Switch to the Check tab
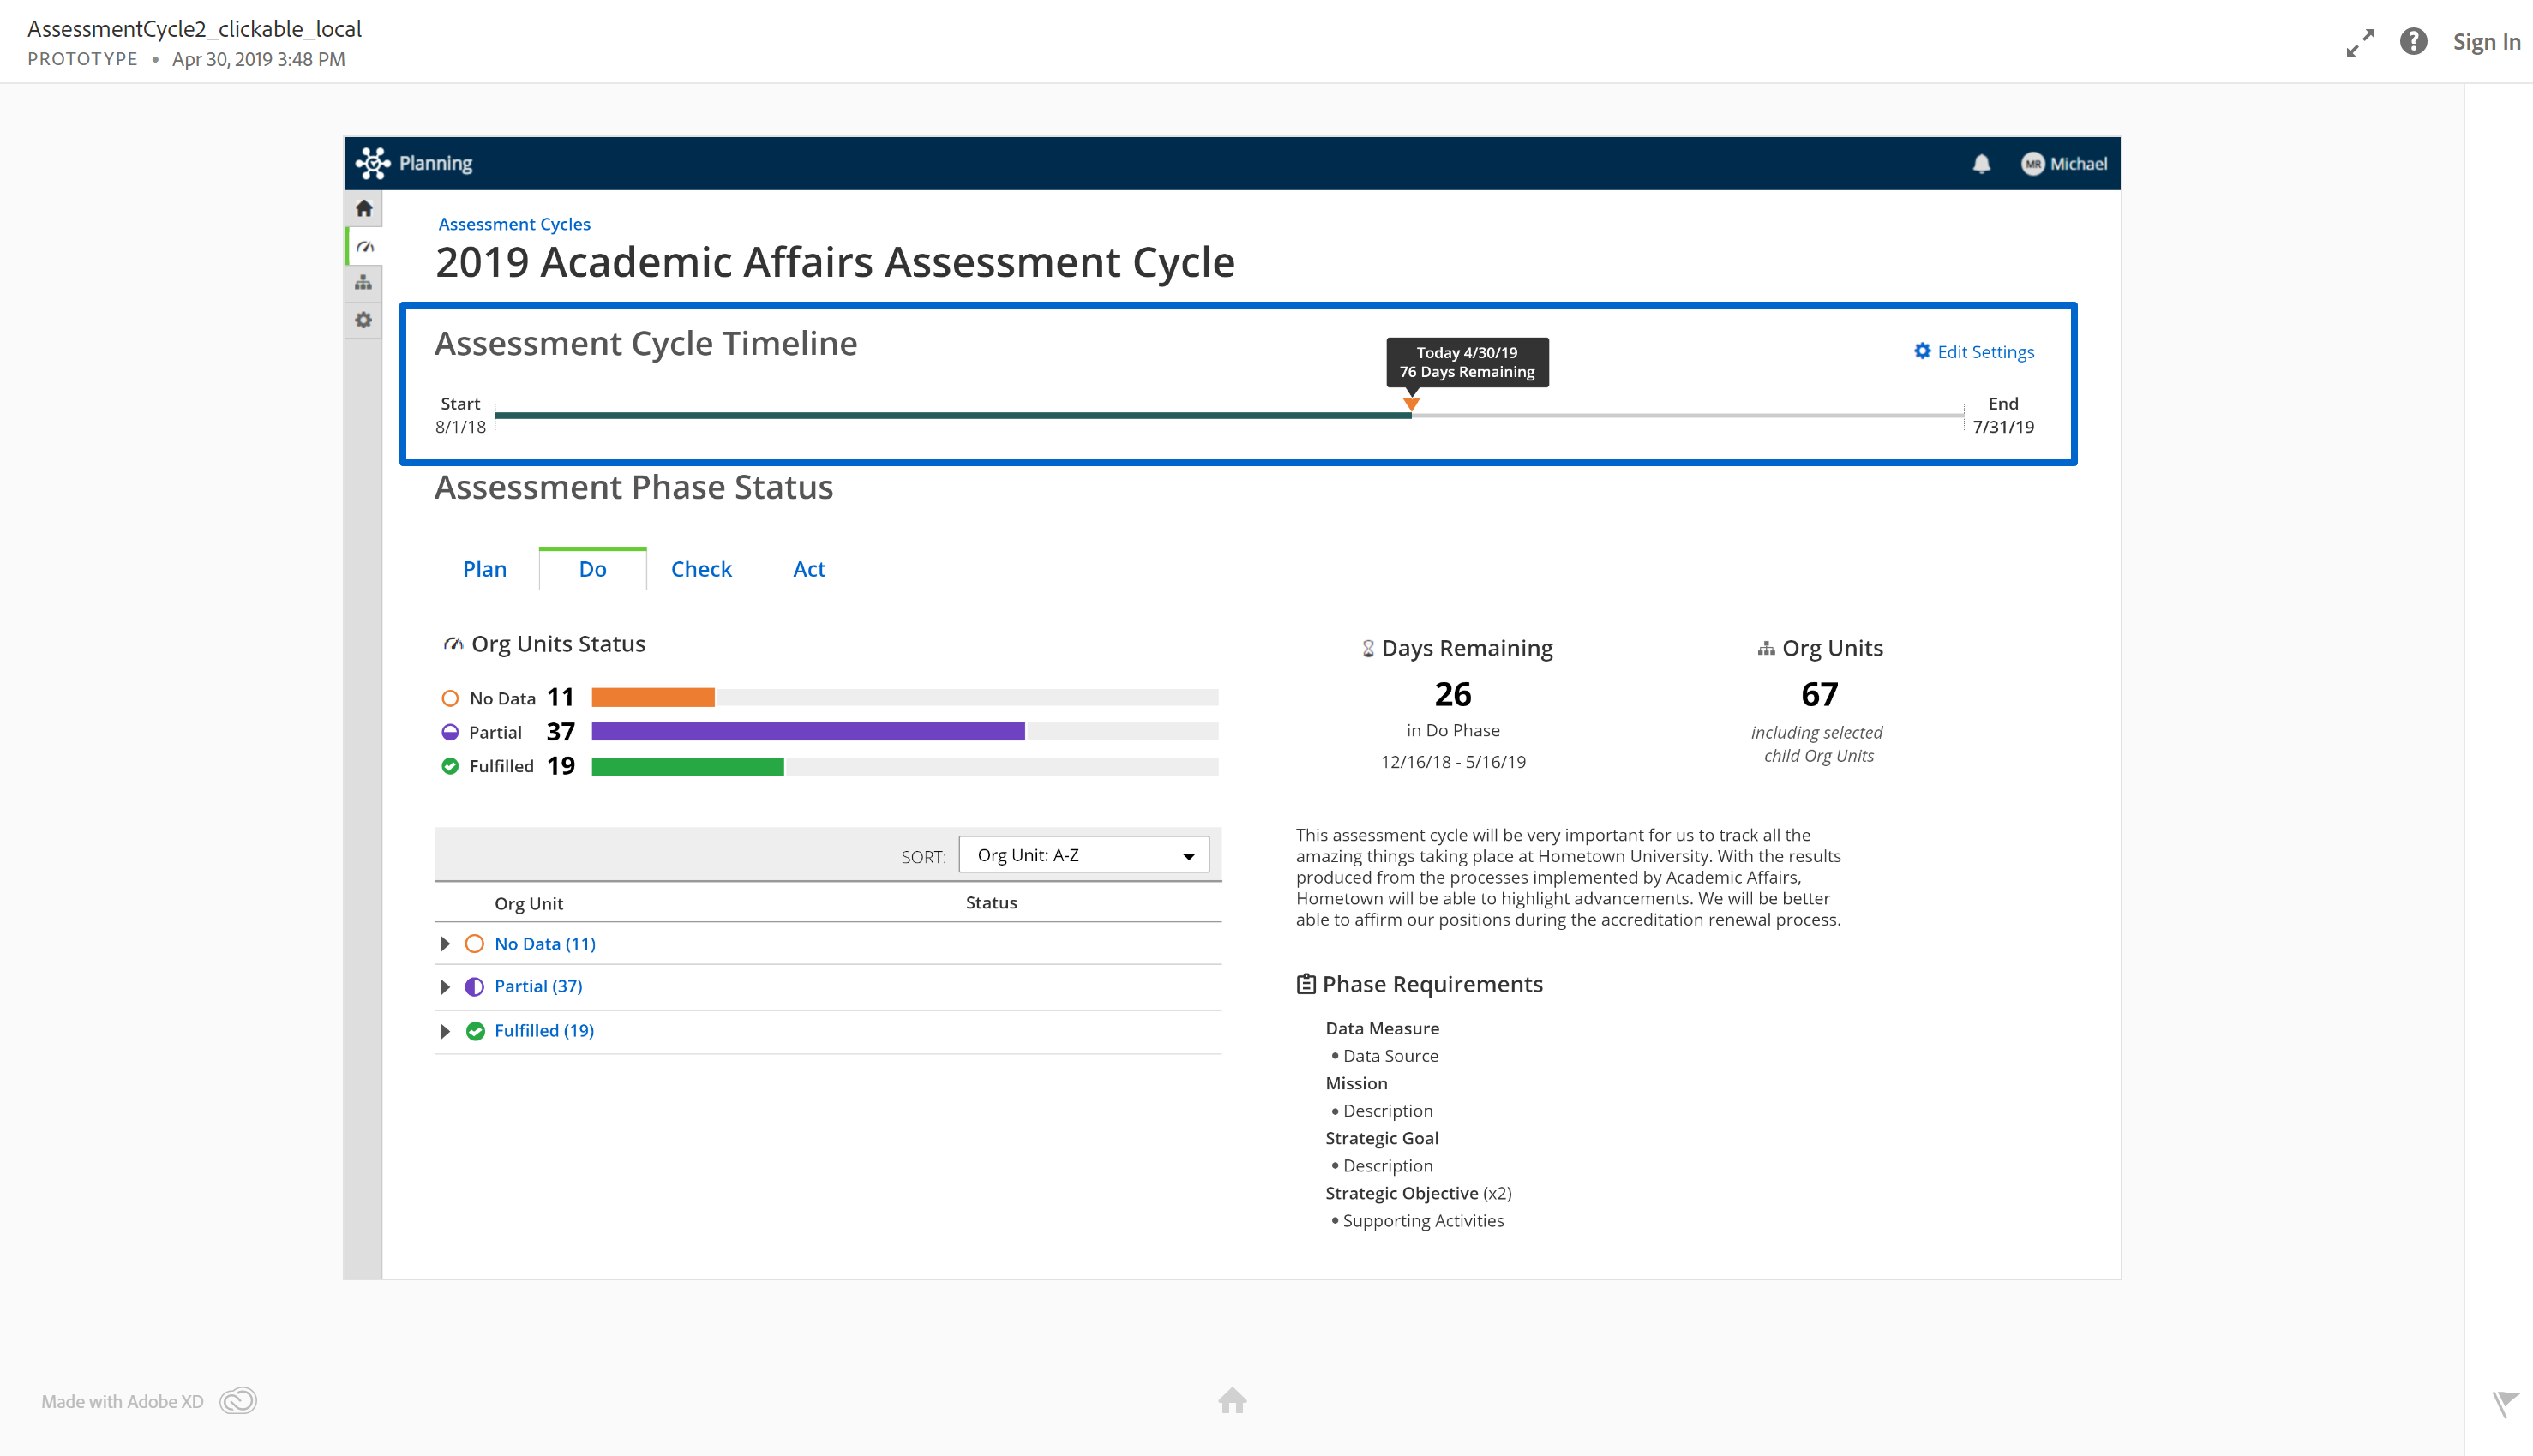 tap(700, 568)
